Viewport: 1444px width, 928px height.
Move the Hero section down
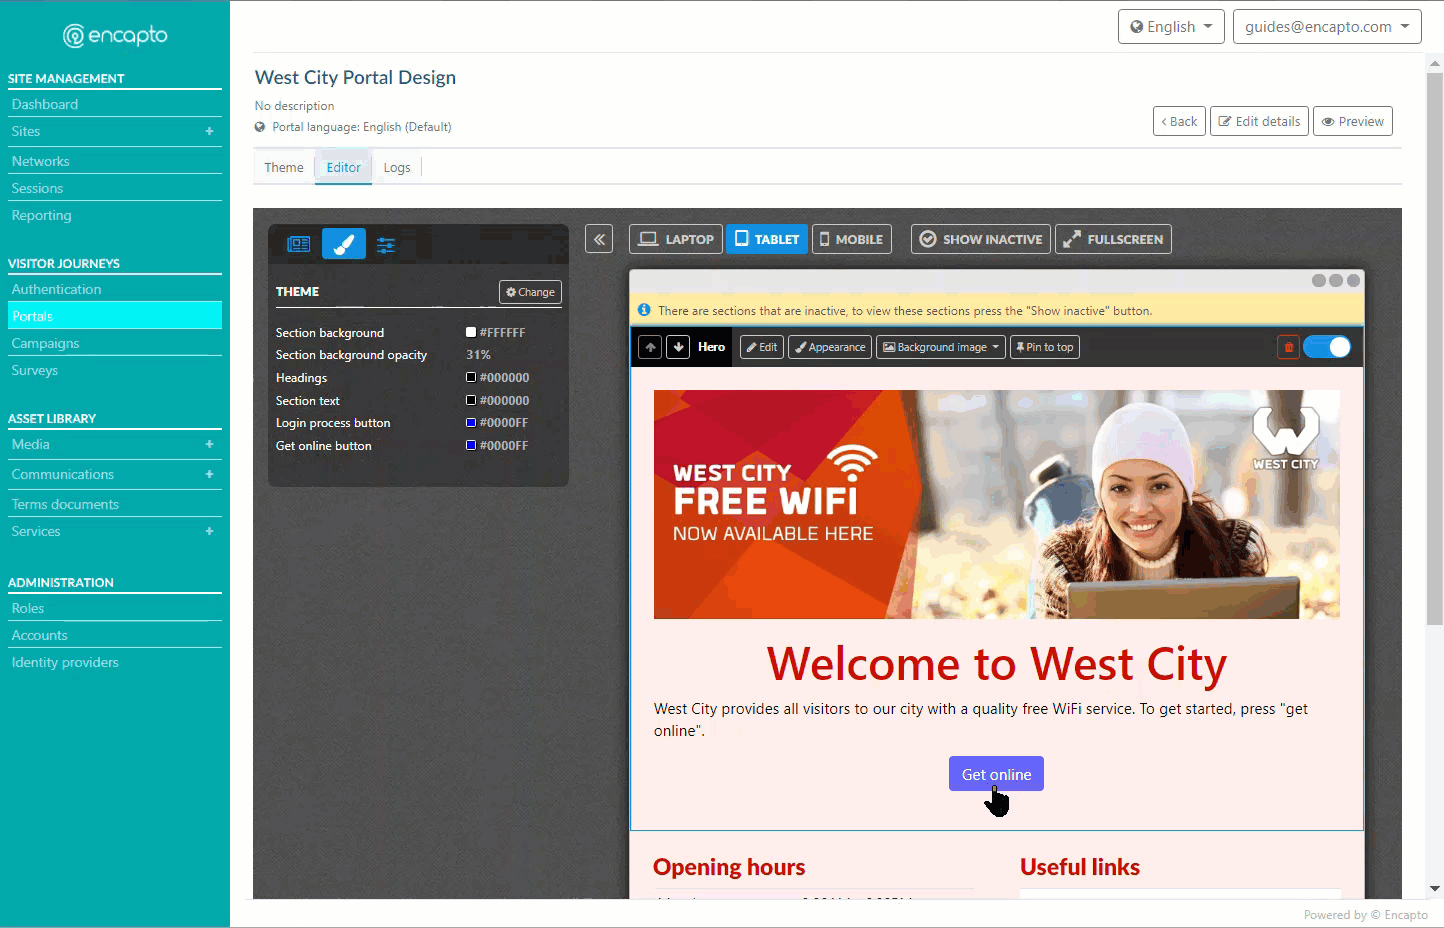[x=678, y=347]
